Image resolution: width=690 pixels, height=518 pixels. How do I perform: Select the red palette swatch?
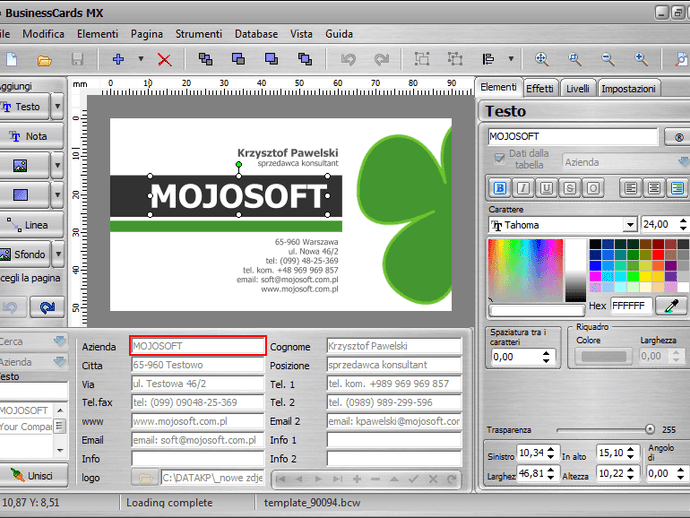tap(658, 254)
